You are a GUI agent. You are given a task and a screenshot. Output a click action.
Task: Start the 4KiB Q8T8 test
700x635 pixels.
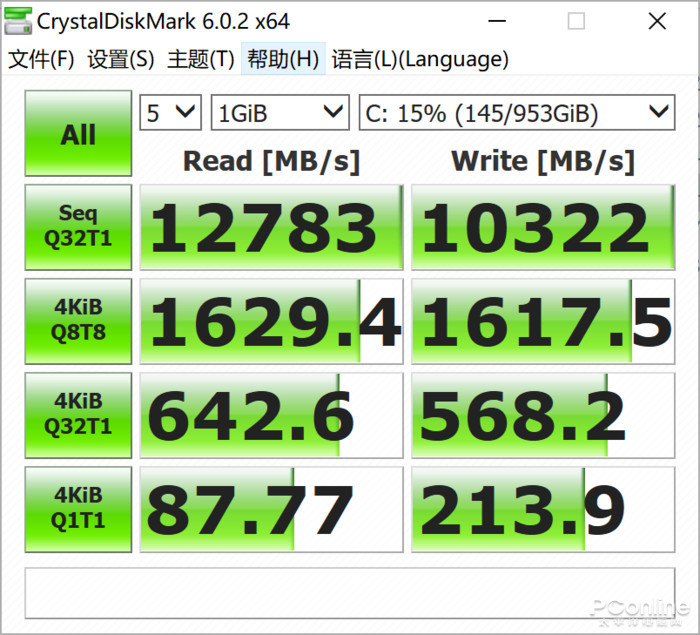pyautogui.click(x=79, y=321)
